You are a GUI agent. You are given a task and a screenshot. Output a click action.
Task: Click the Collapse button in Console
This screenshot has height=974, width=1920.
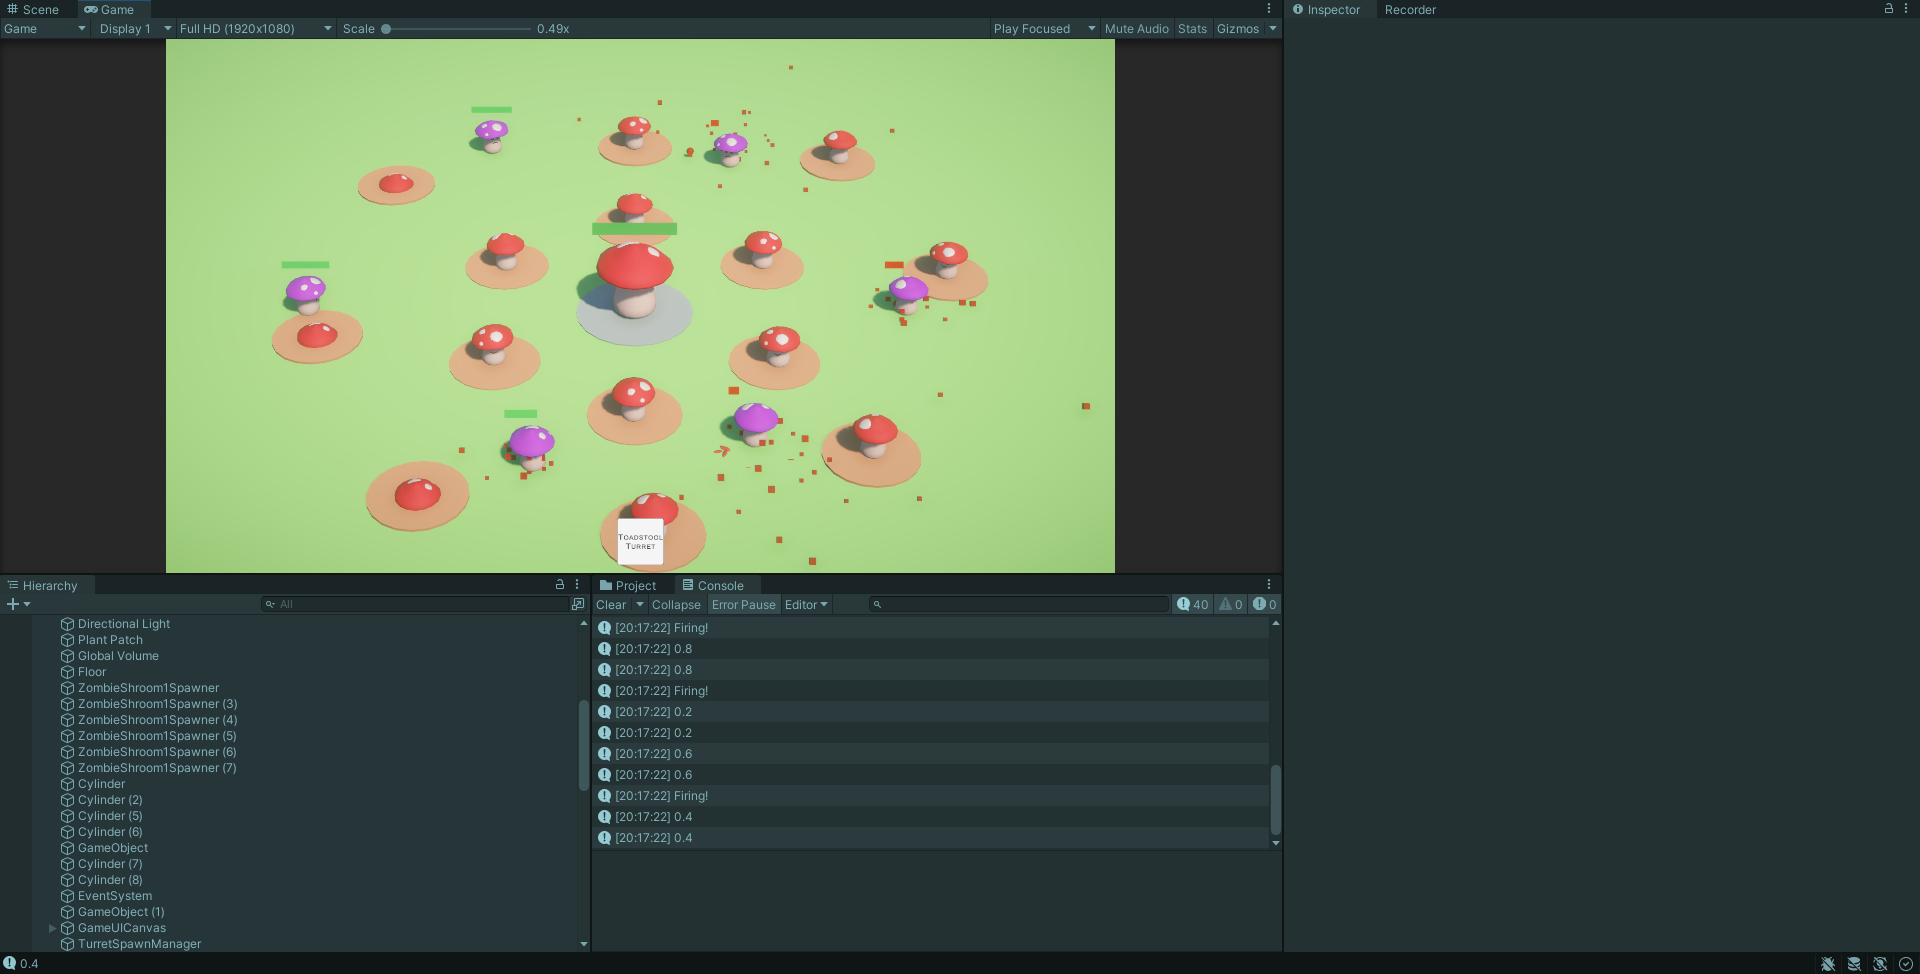click(676, 604)
